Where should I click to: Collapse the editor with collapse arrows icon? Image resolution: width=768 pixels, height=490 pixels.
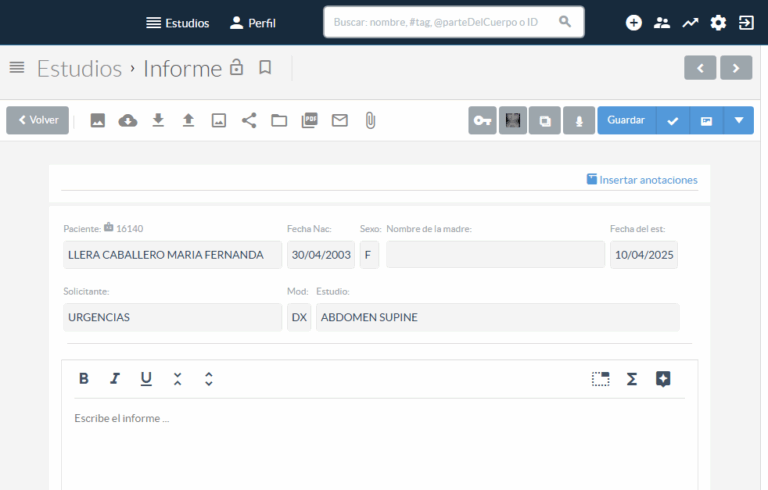pos(177,379)
